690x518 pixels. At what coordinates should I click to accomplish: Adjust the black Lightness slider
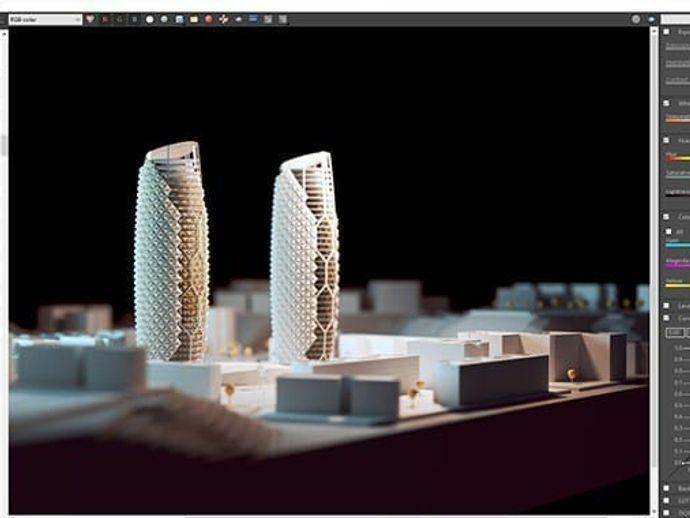[678, 196]
